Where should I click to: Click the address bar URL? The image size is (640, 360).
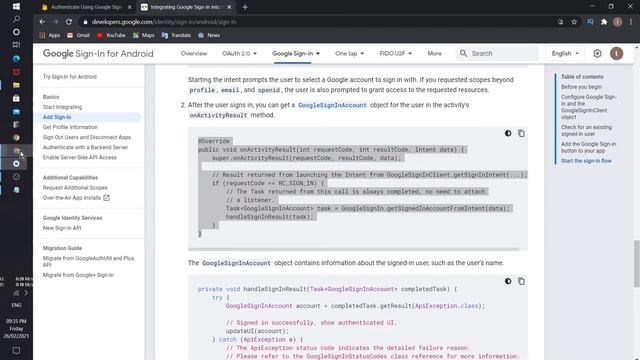click(x=164, y=22)
